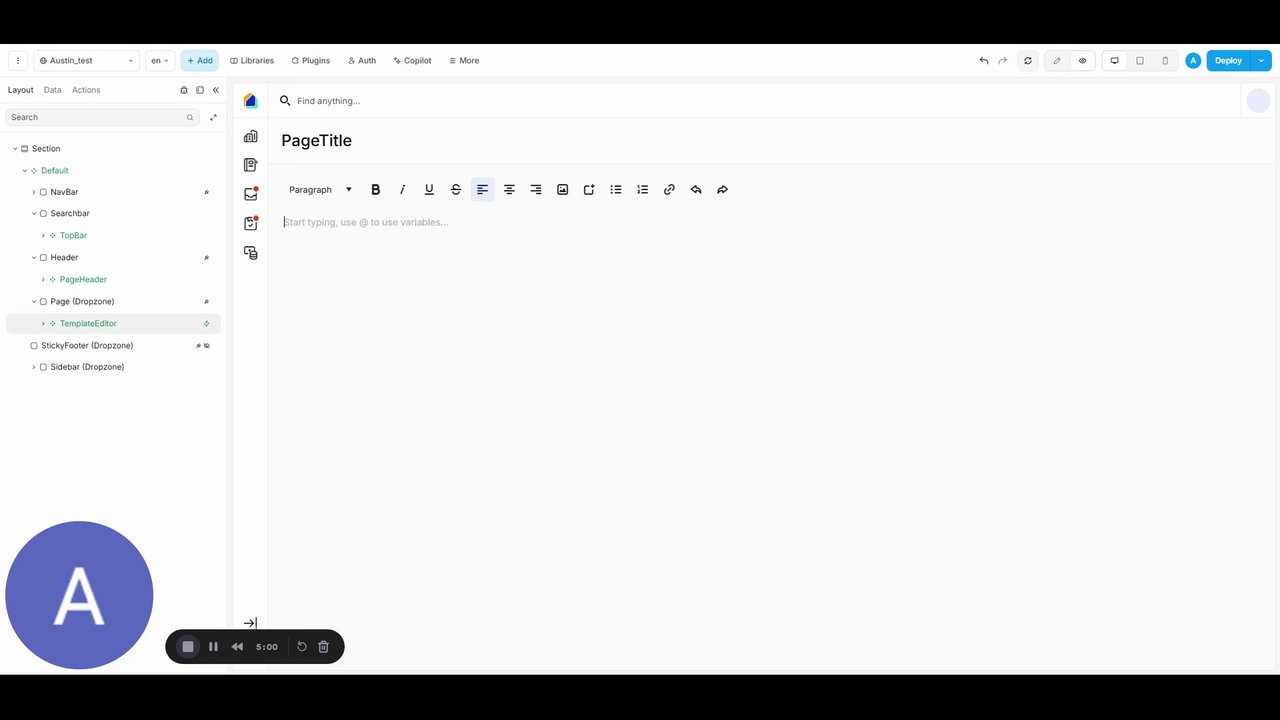Open the Paragraph style dropdown
The width and height of the screenshot is (1280, 720).
point(320,189)
